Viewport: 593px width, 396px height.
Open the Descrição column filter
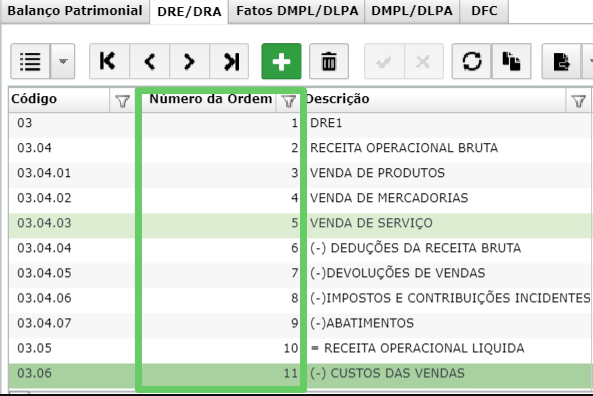point(578,101)
